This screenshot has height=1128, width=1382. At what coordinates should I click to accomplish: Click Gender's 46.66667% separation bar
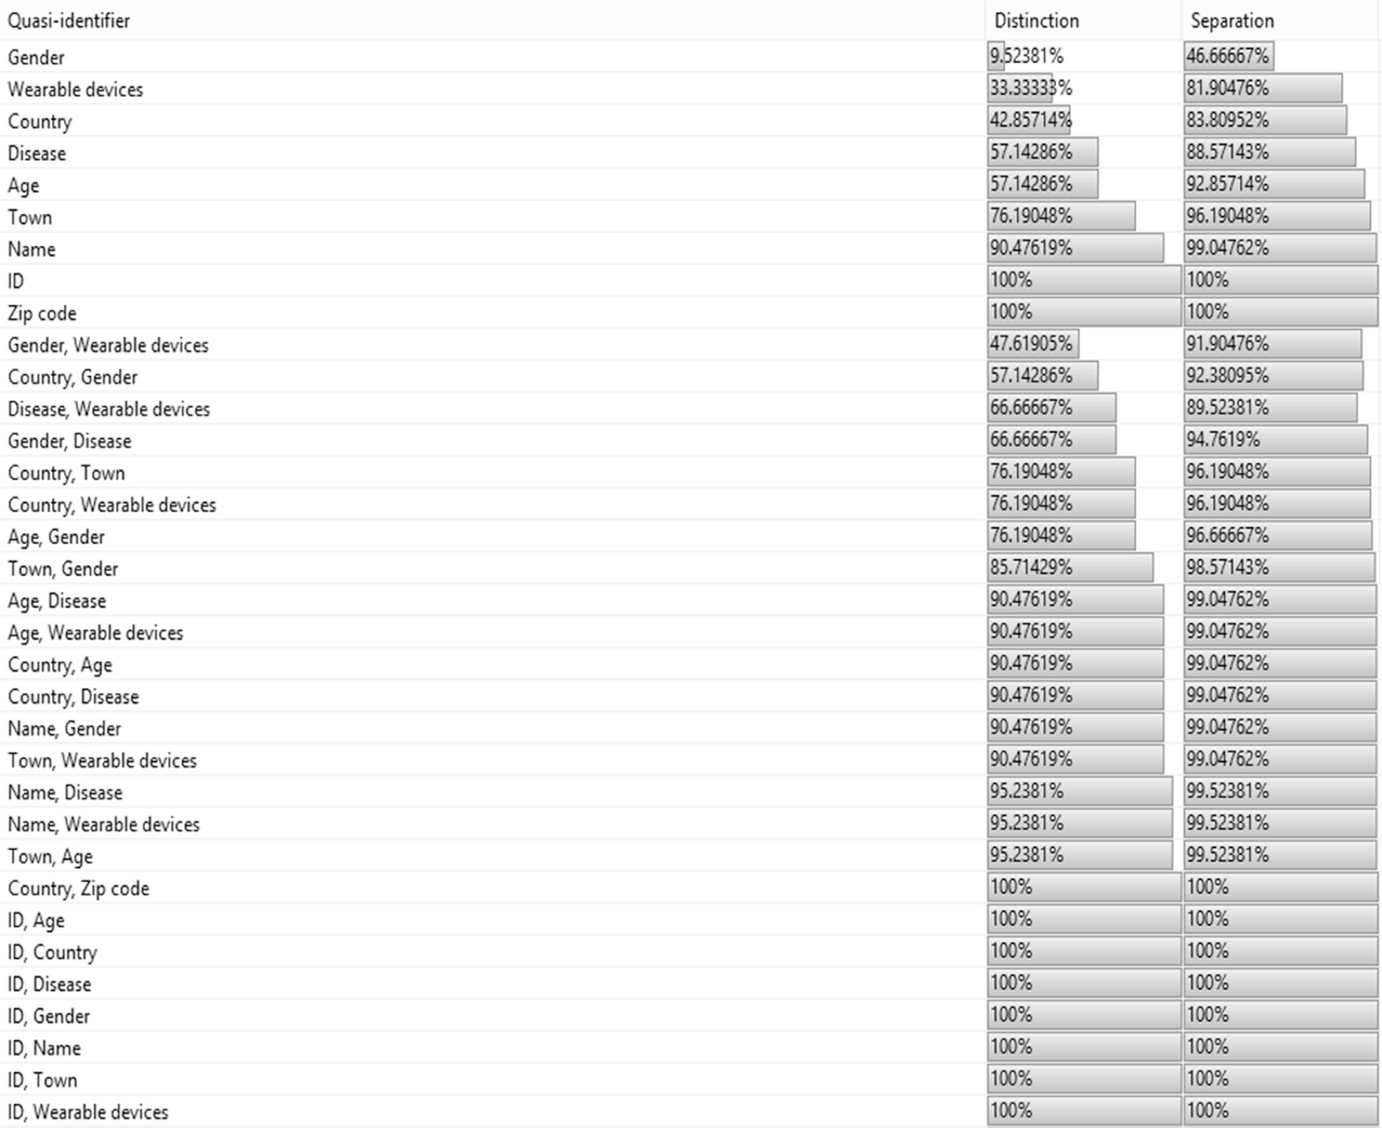1228,56
